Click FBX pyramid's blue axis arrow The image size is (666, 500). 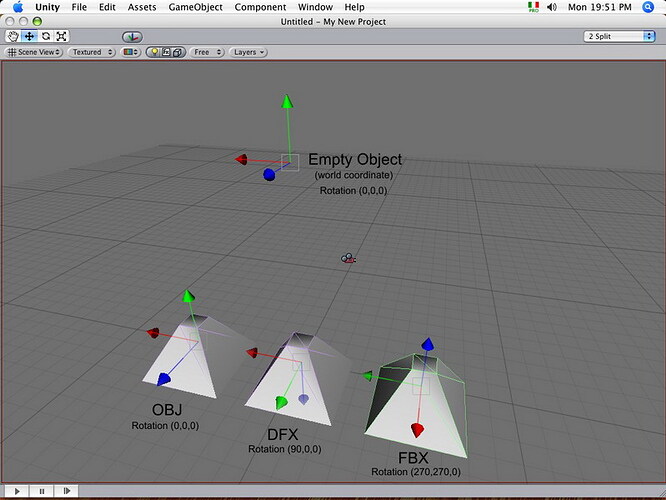[428, 344]
